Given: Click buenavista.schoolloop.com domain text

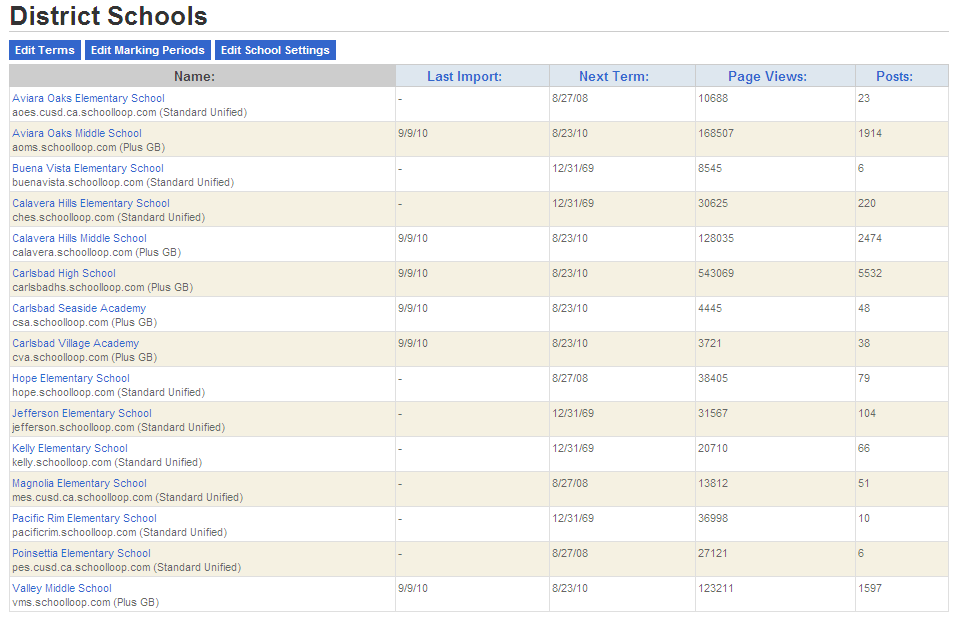Looking at the screenshot, I should 78,183.
